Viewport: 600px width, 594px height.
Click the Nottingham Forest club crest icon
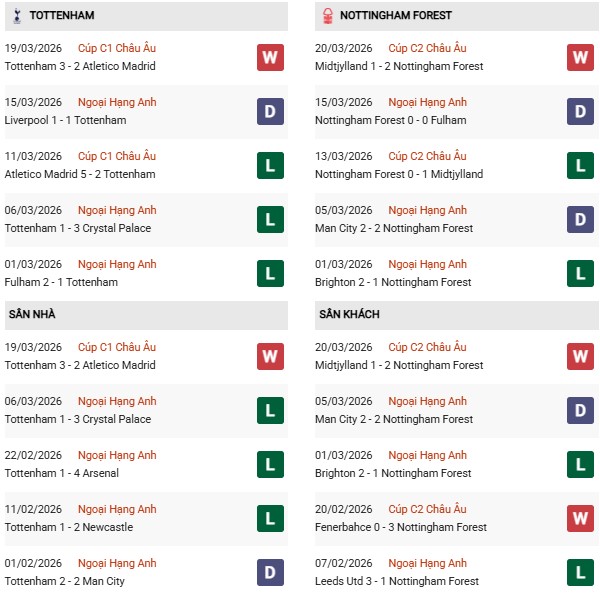click(327, 16)
